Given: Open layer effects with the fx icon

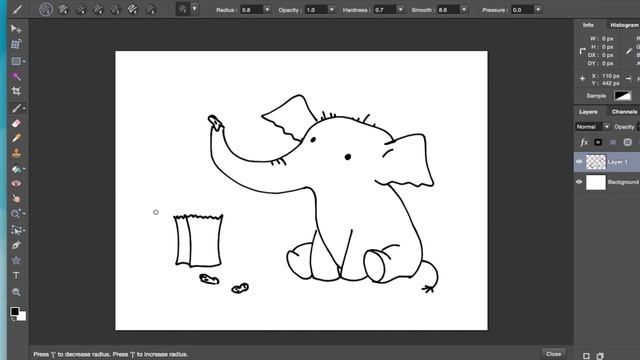Looking at the screenshot, I should pos(584,142).
